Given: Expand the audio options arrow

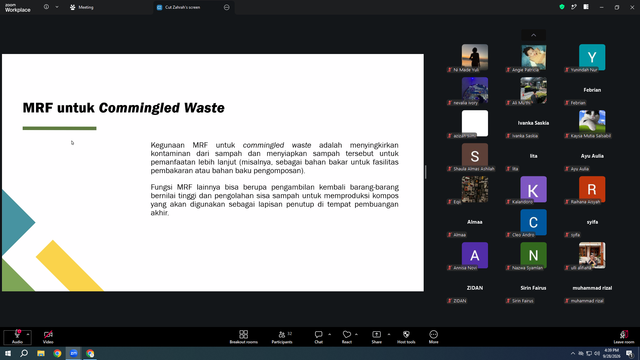Looking at the screenshot, I should [x=28, y=334].
